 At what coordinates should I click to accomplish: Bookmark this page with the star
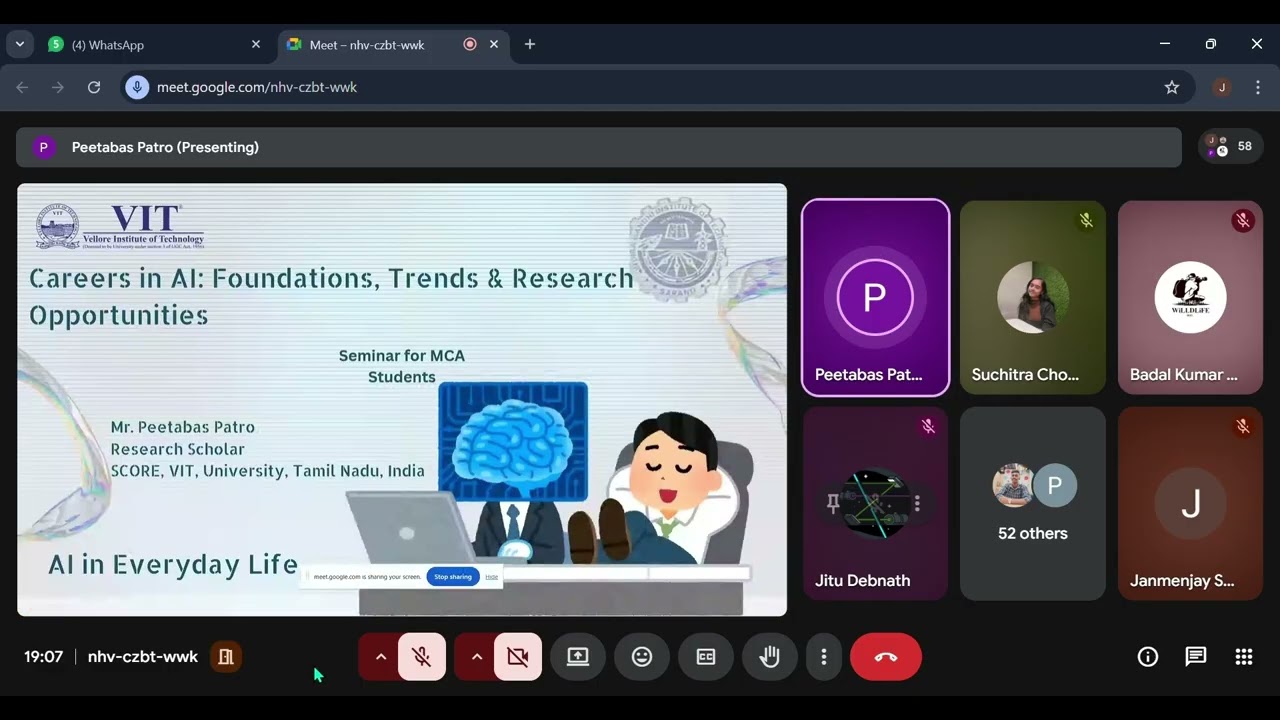point(1172,87)
